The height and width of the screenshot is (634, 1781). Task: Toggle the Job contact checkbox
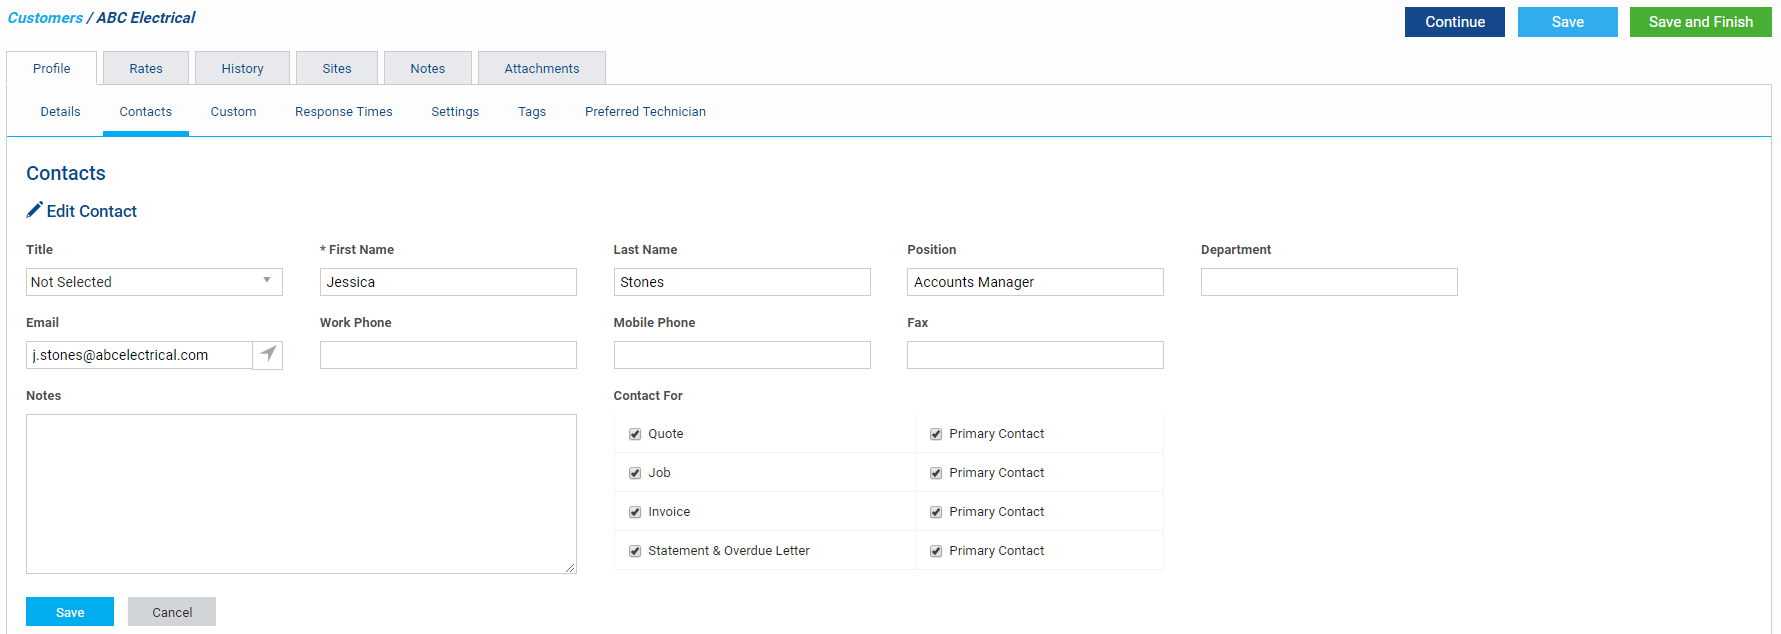pyautogui.click(x=635, y=473)
